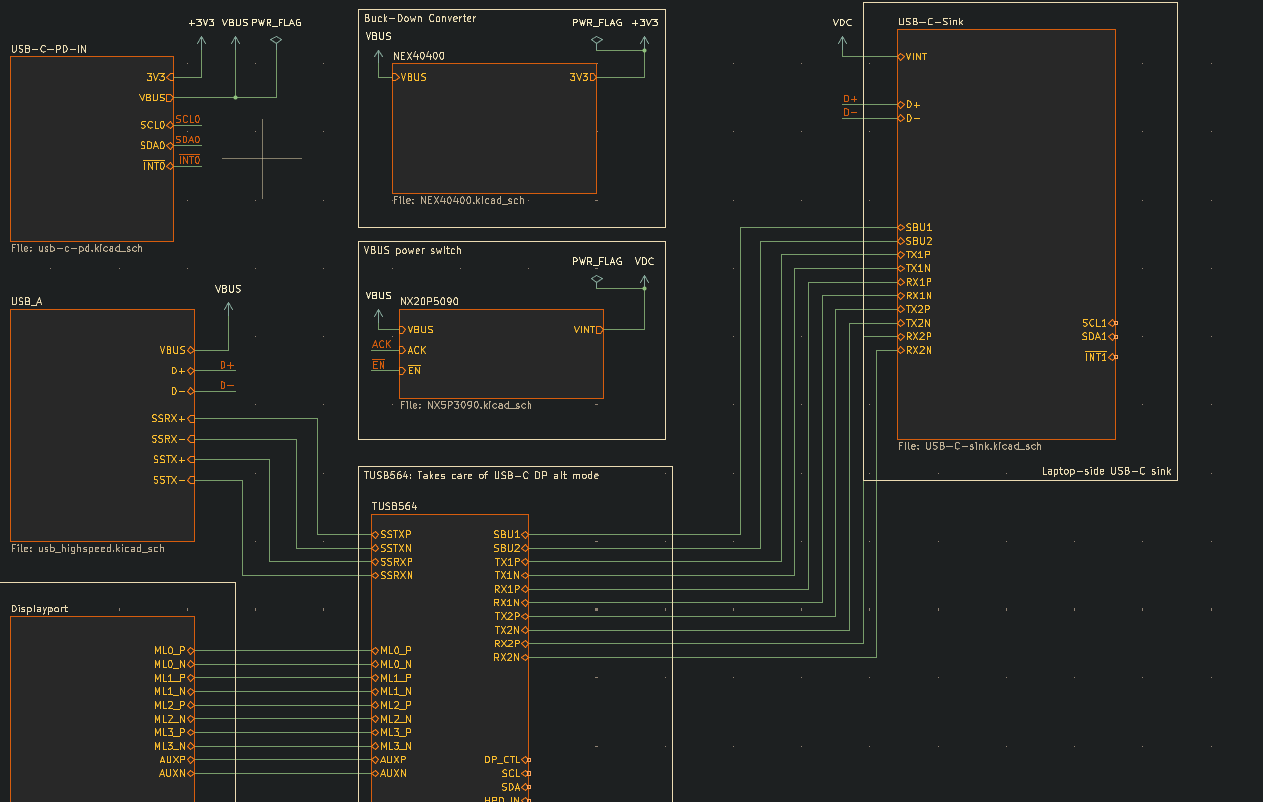Select VDC power symbol wired to USB-C-Sink VINT
The height and width of the screenshot is (802, 1263).
[842, 33]
